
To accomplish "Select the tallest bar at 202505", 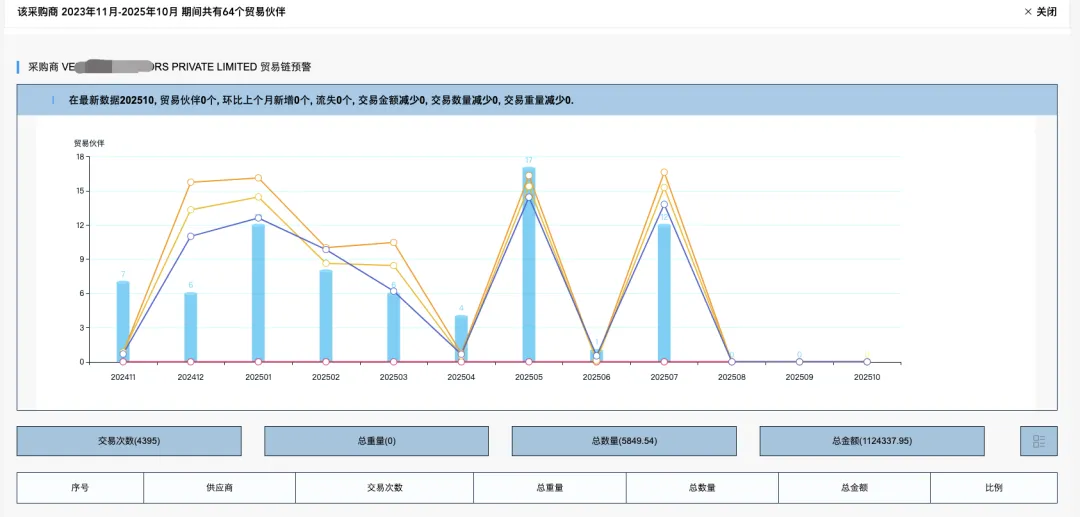I will point(529,270).
